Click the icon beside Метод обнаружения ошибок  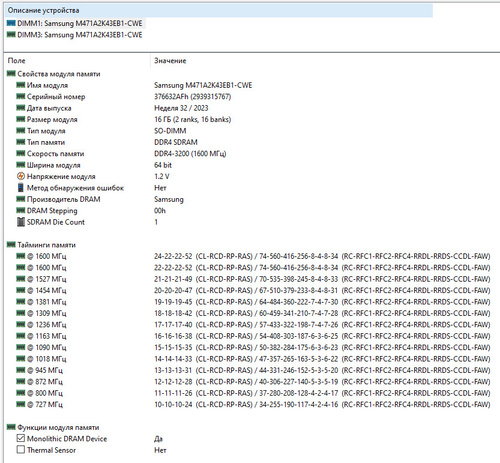(x=21, y=188)
